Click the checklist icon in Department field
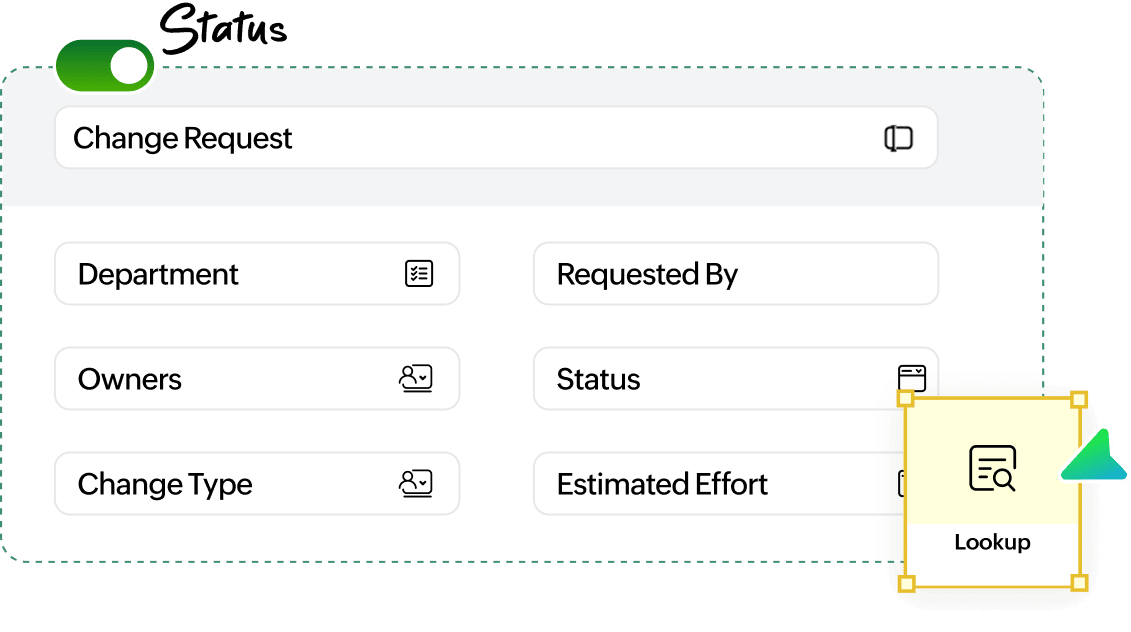1131x632 pixels. [x=419, y=274]
